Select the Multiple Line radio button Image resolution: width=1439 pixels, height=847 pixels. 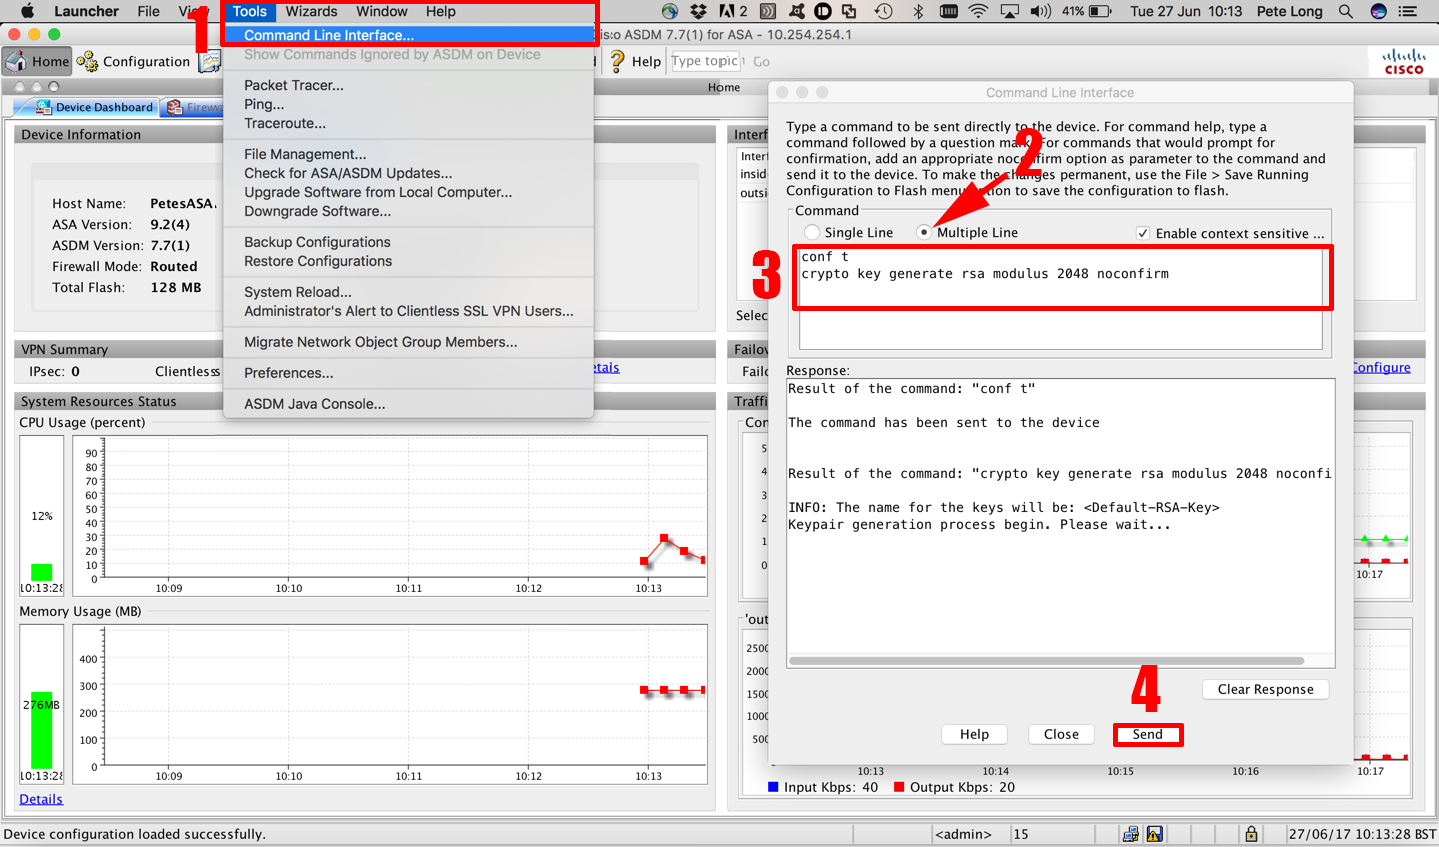point(924,232)
